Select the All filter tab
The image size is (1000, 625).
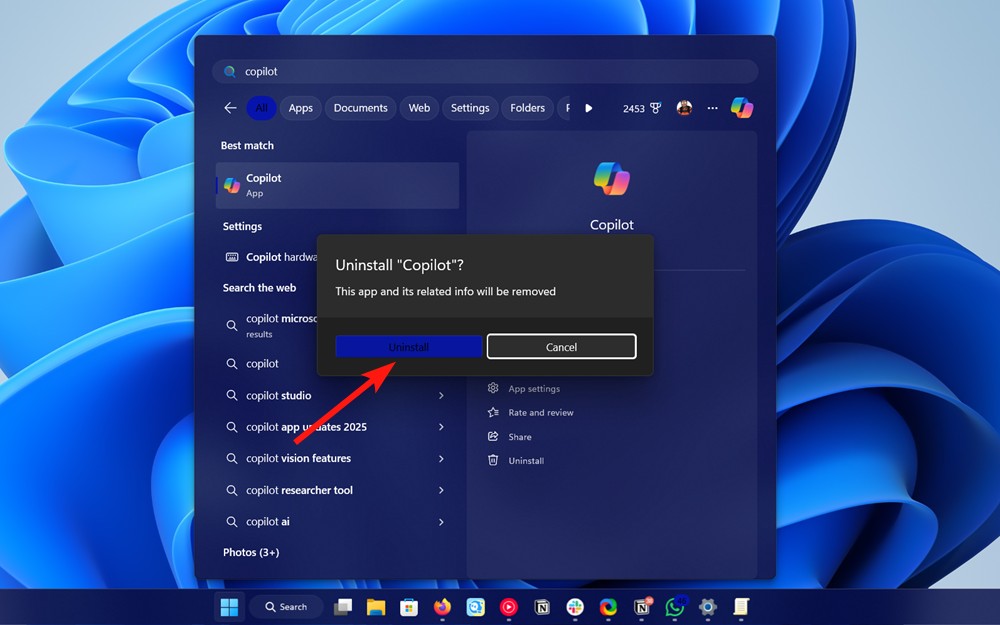[261, 108]
